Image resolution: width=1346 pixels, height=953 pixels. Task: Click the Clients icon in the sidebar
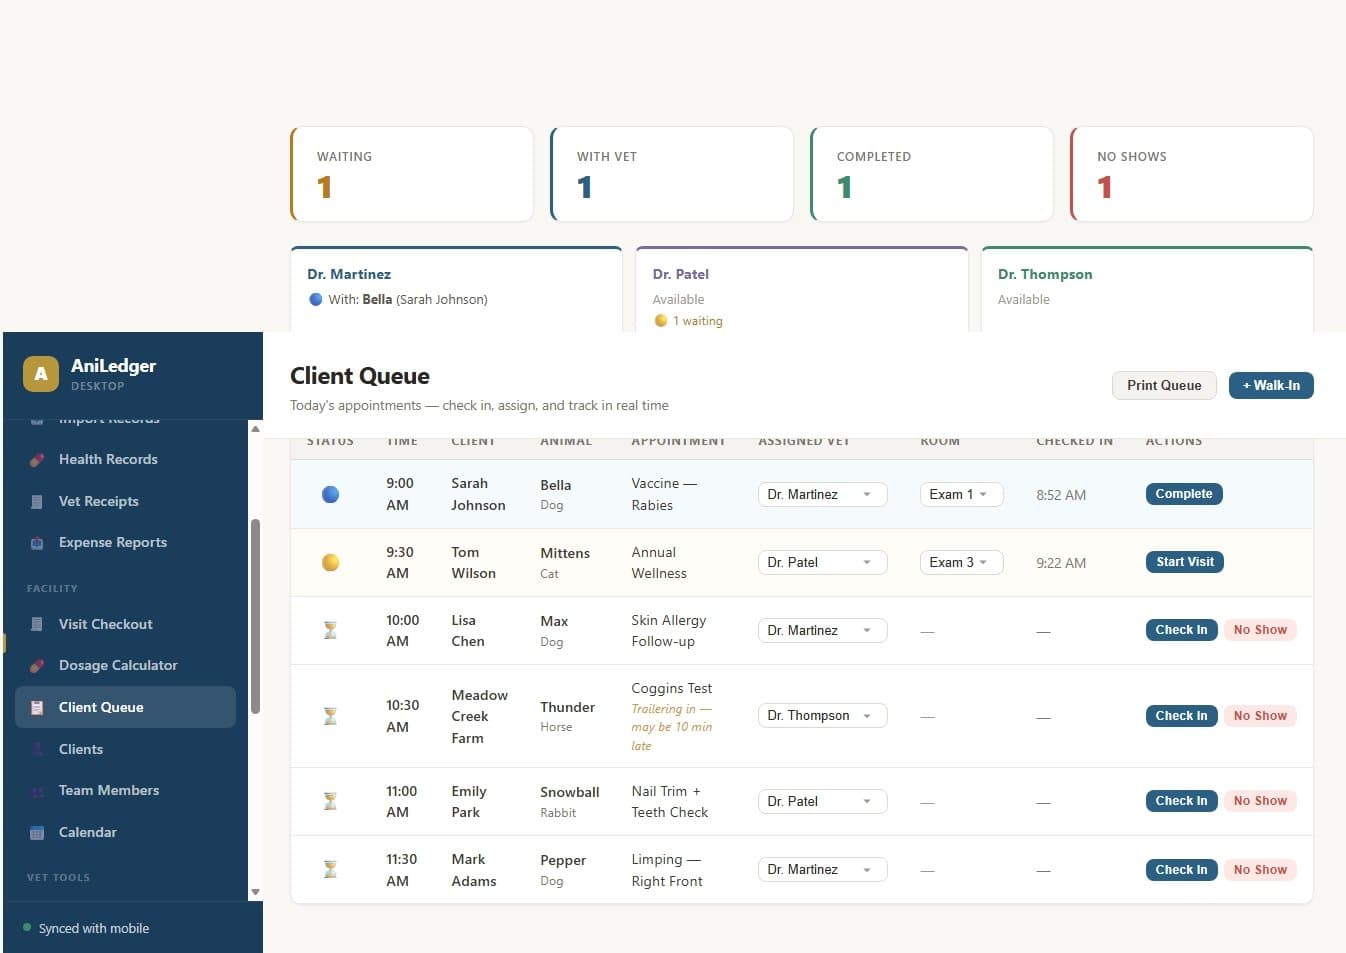37,749
